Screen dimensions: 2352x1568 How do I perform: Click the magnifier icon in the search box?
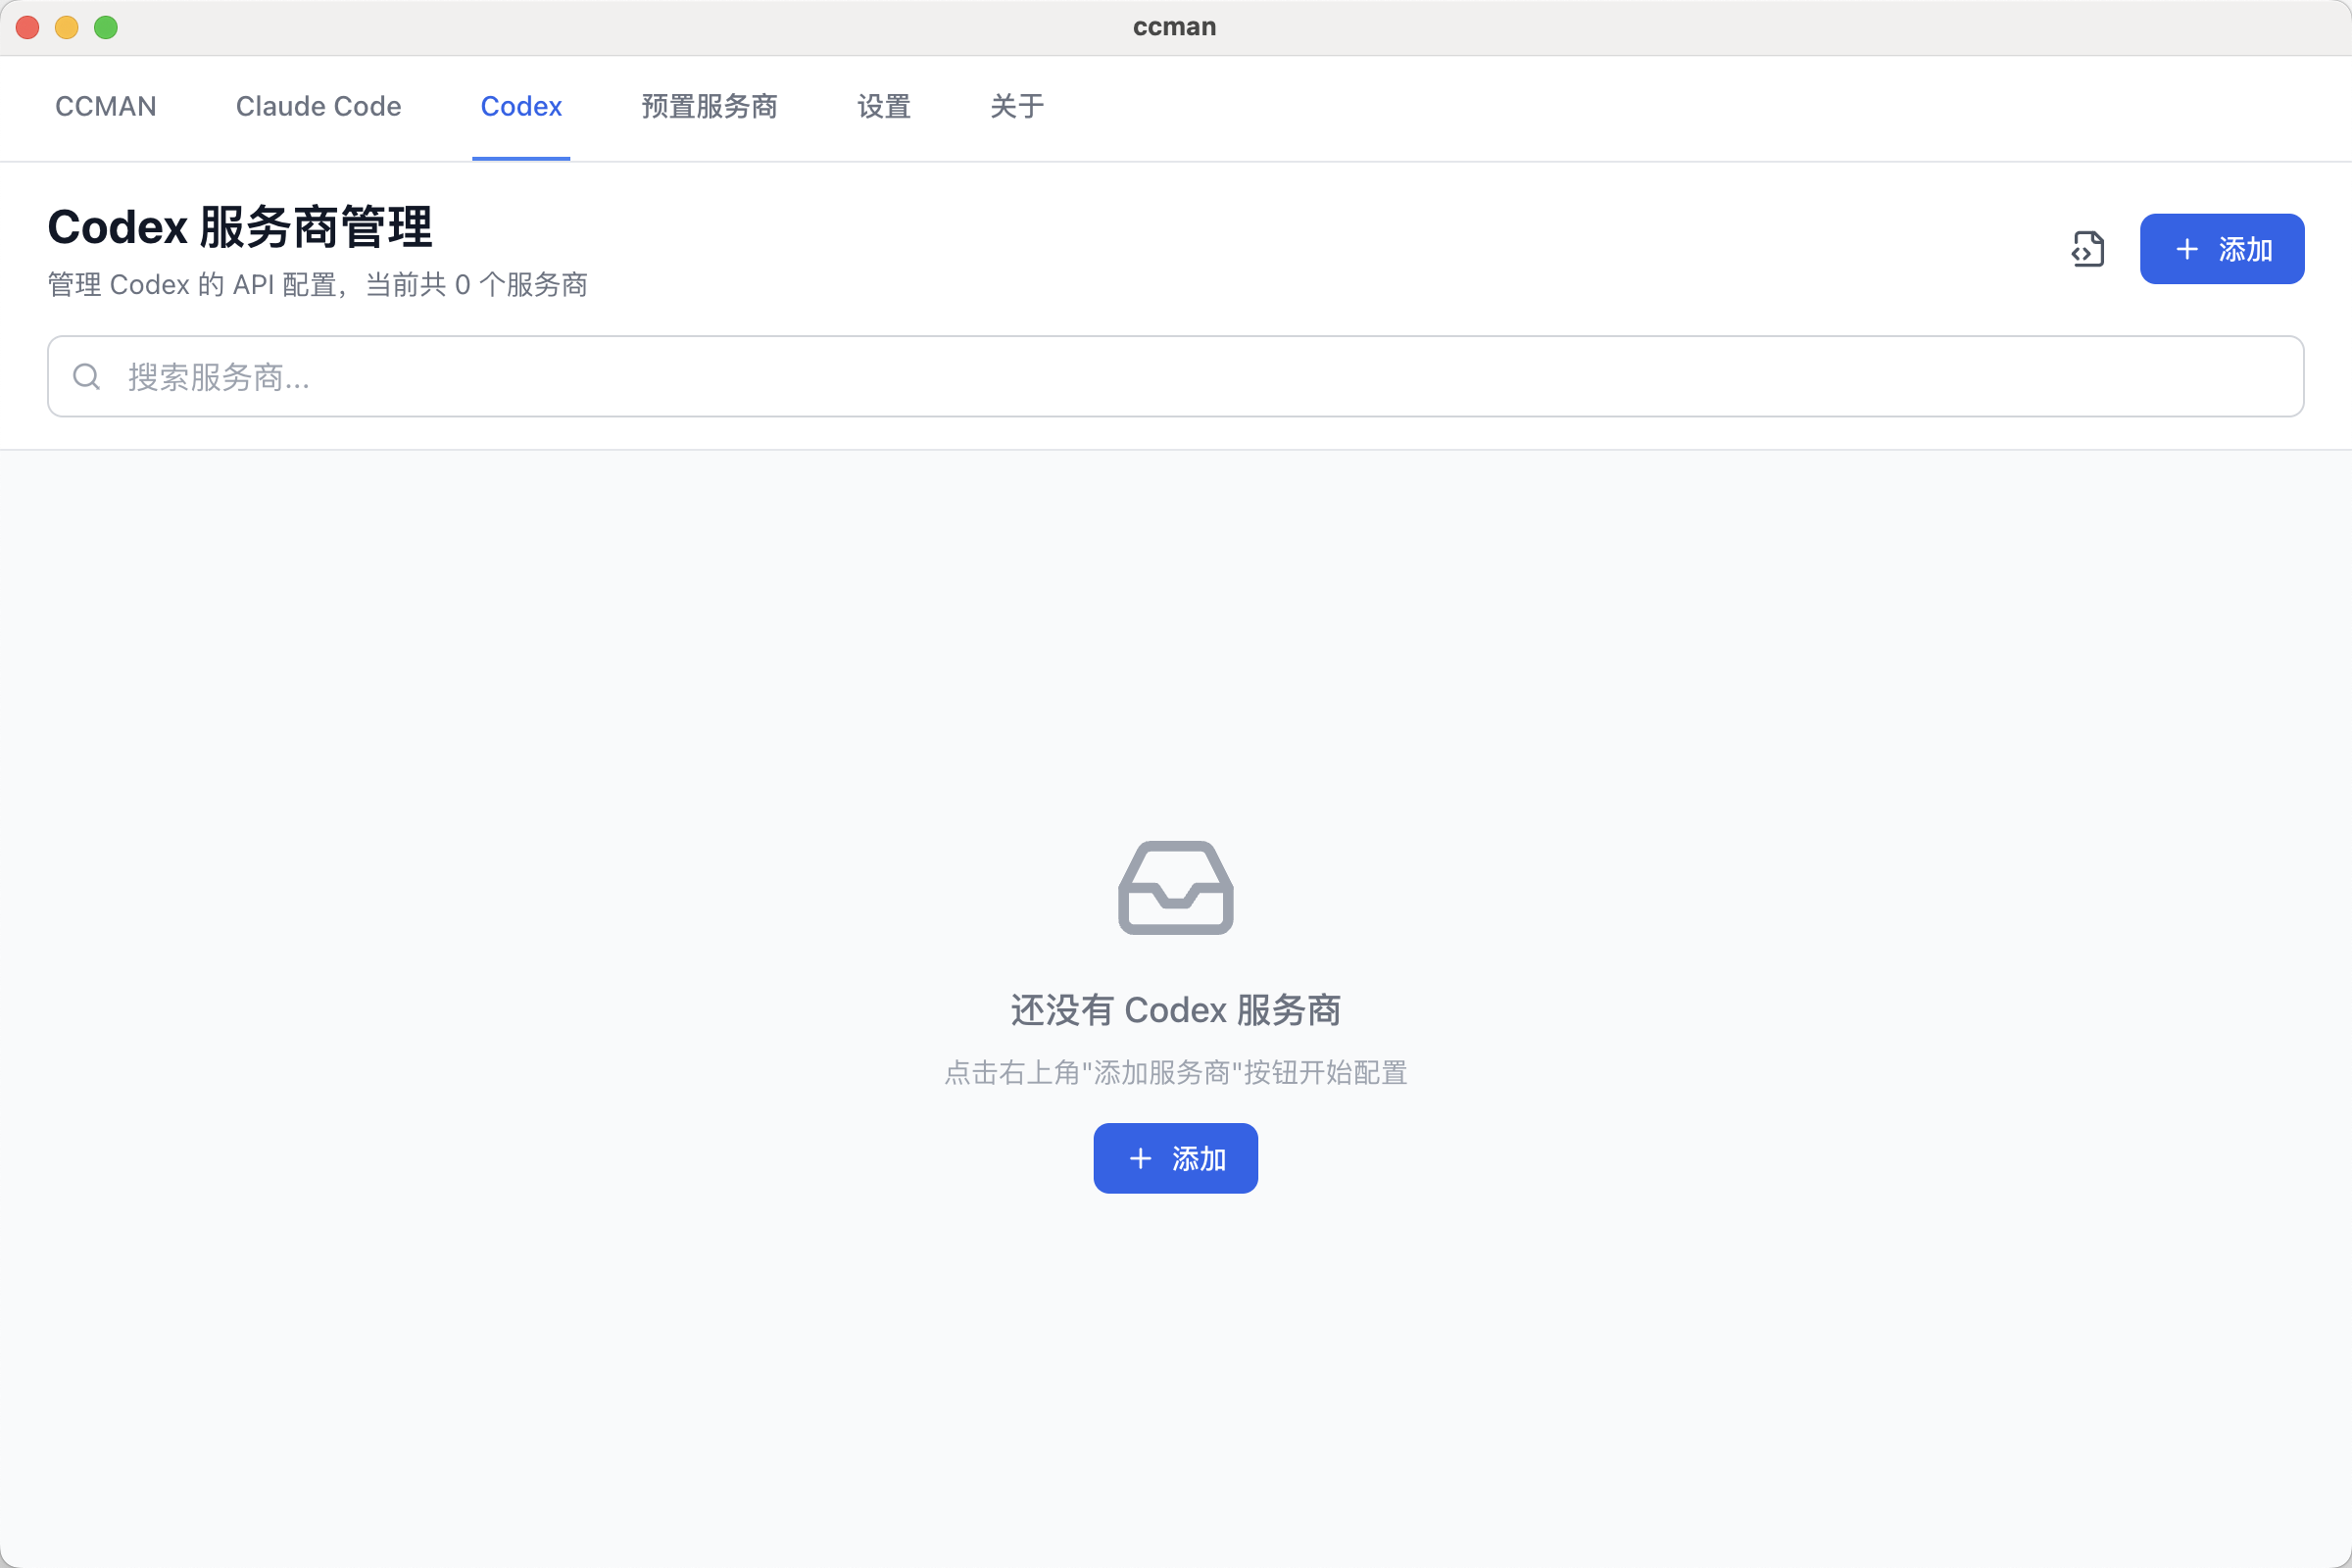[x=87, y=377]
